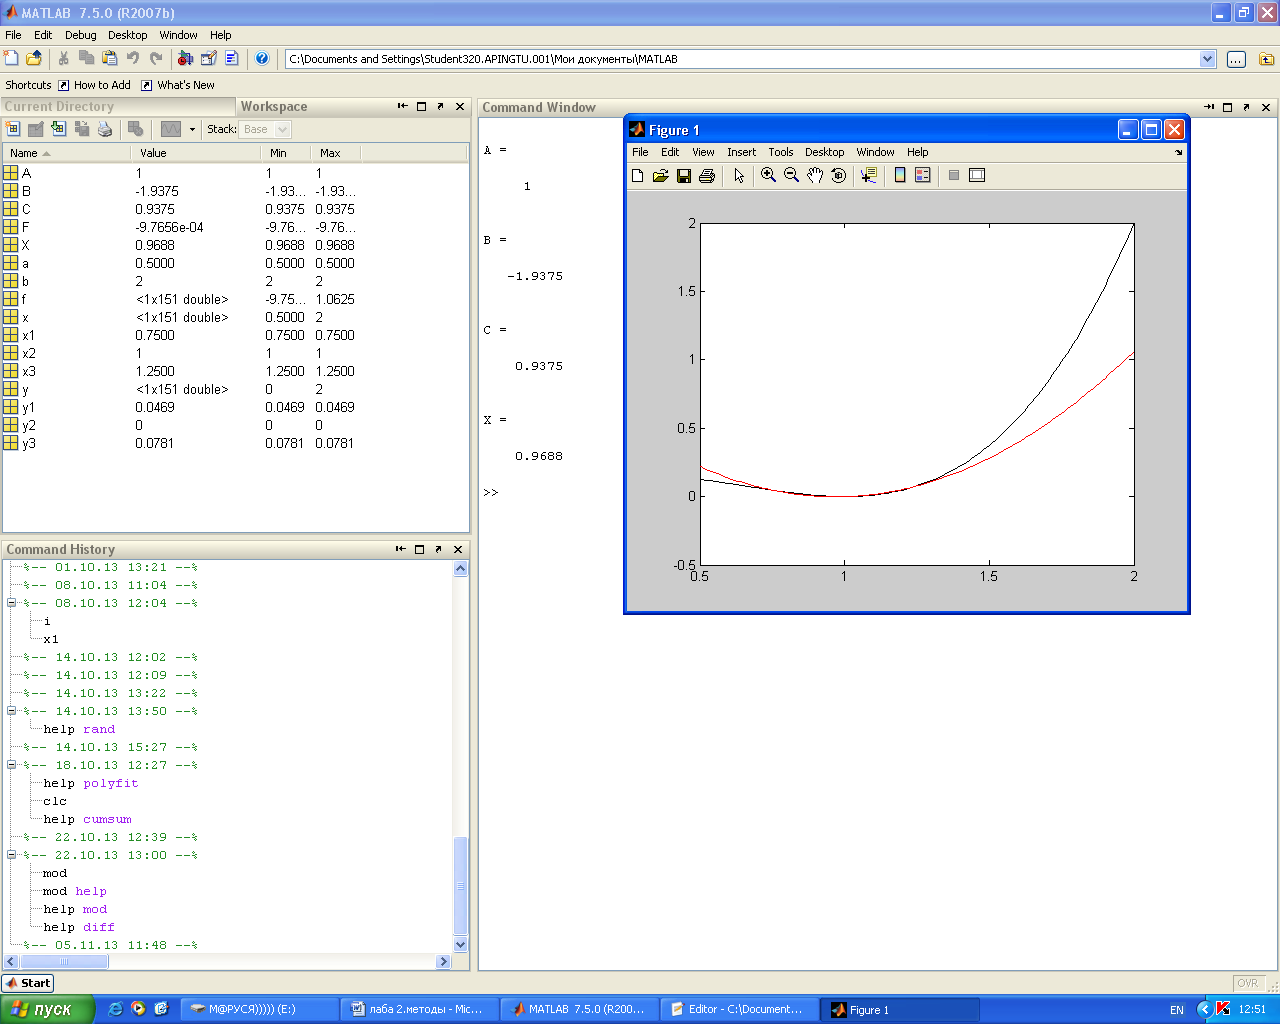The image size is (1280, 1024).
Task: Select variable F row in Workspace
Action: [x=235, y=227]
